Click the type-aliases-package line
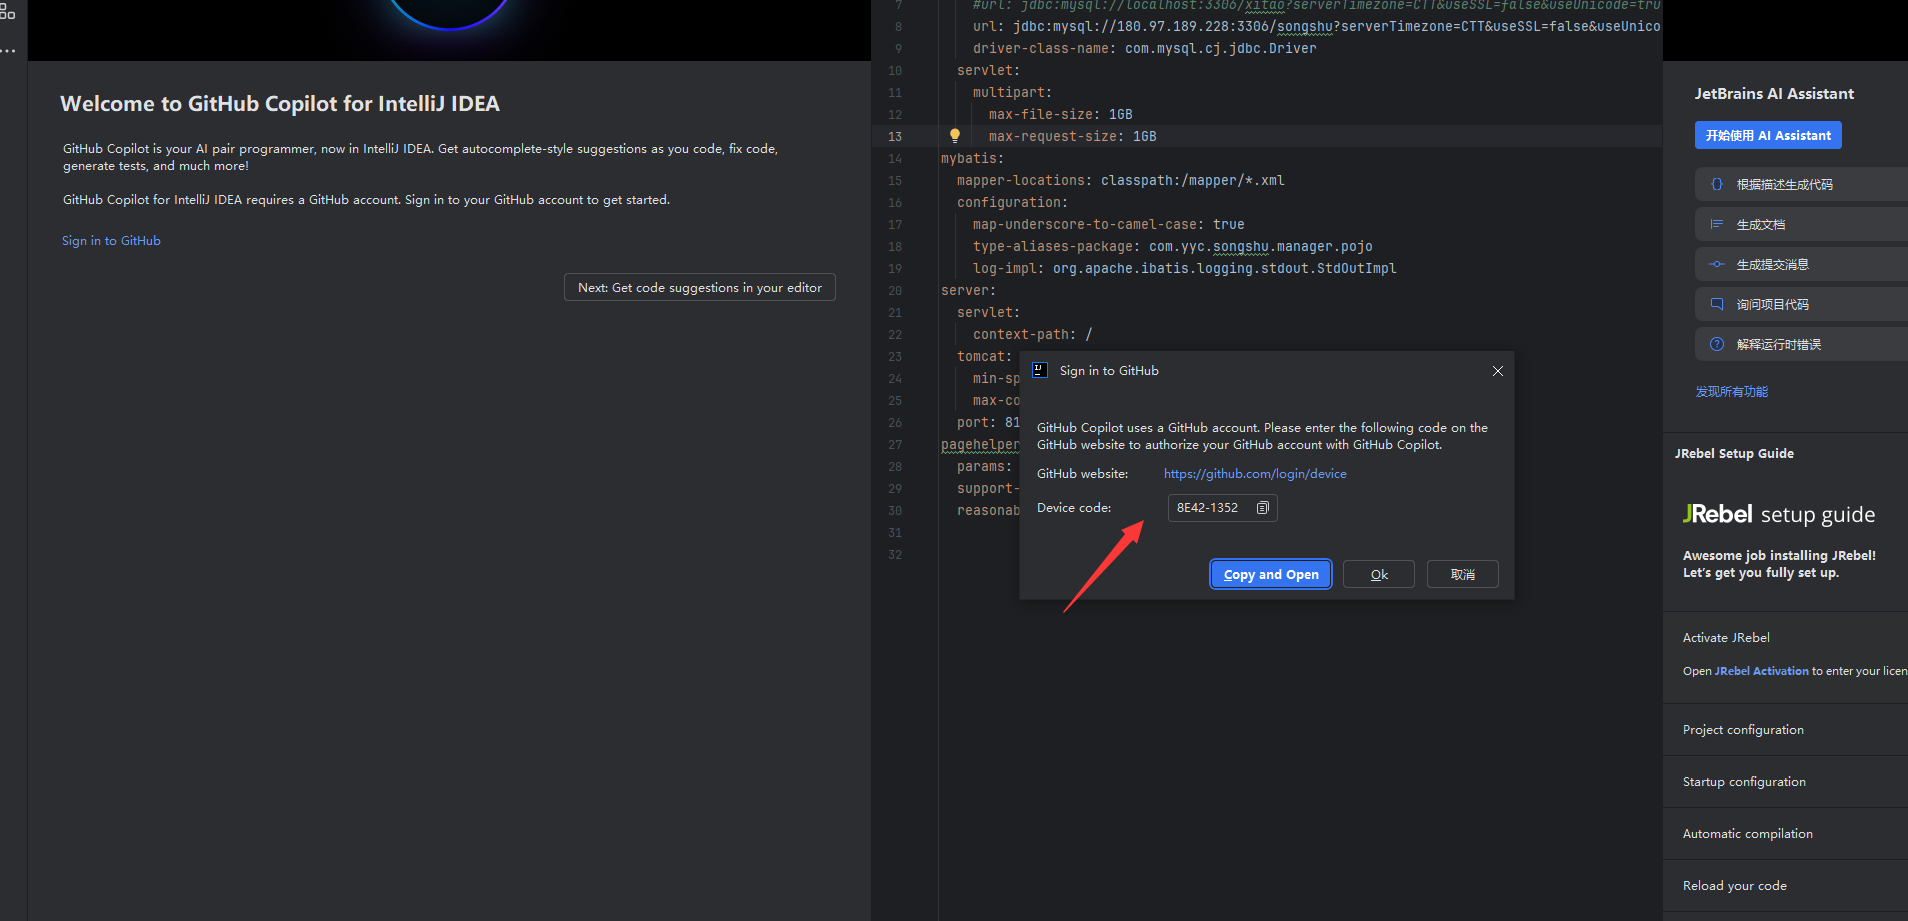The image size is (1908, 921). [1172, 247]
